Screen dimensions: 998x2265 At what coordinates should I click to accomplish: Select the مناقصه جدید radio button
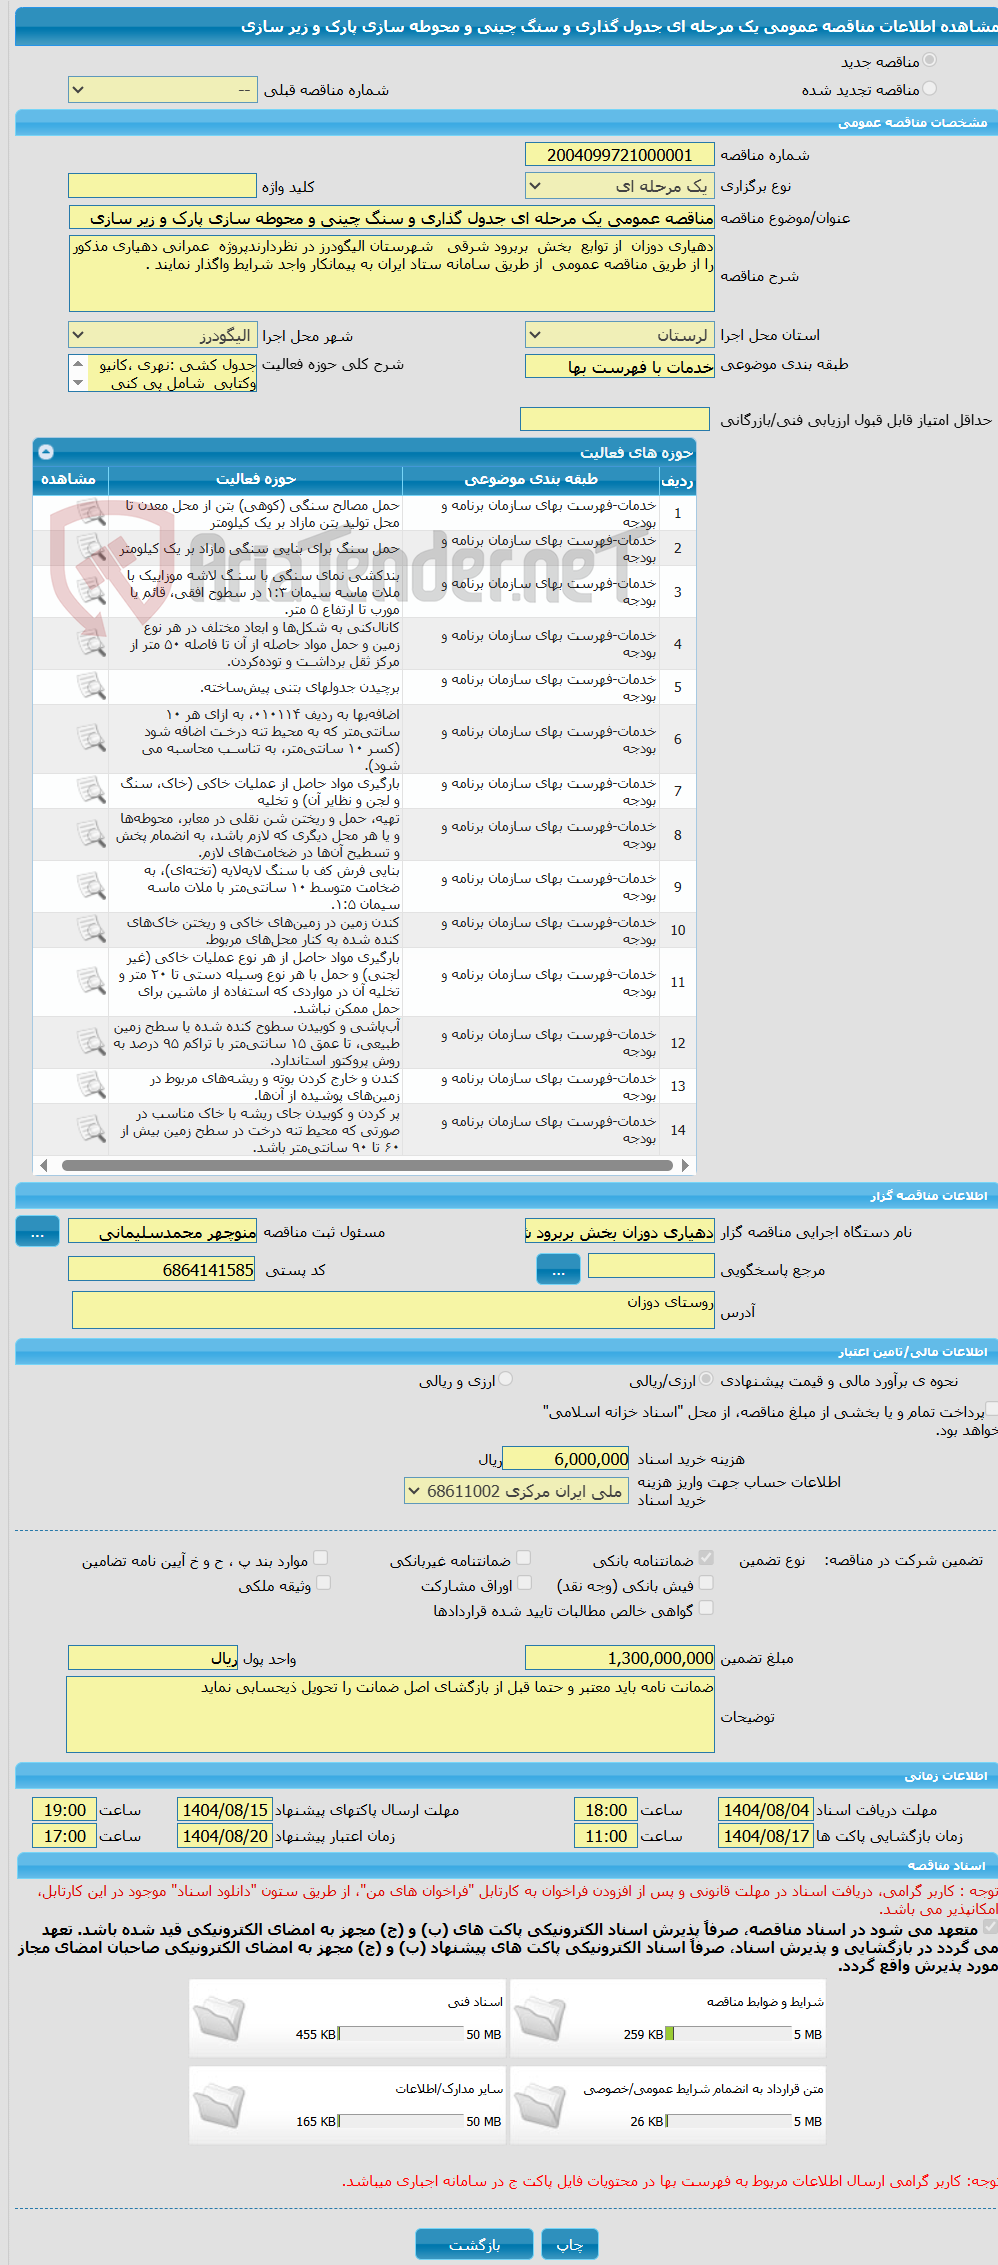coord(930,61)
